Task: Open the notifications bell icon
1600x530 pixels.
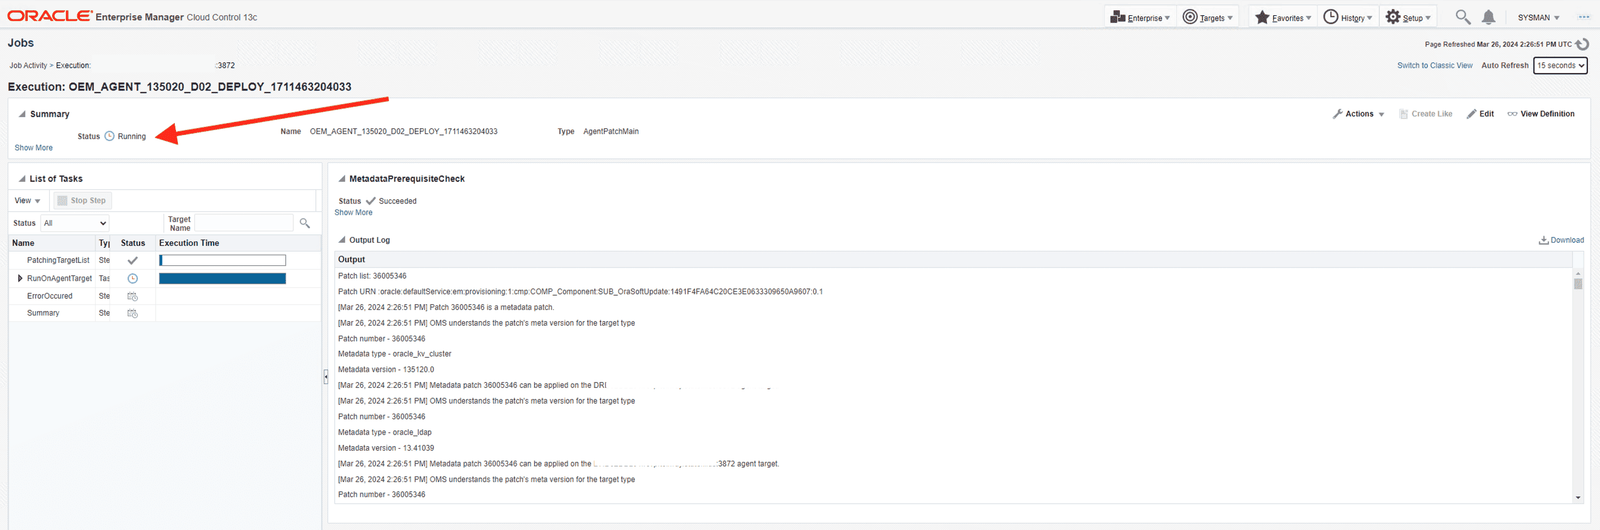Action: tap(1488, 17)
